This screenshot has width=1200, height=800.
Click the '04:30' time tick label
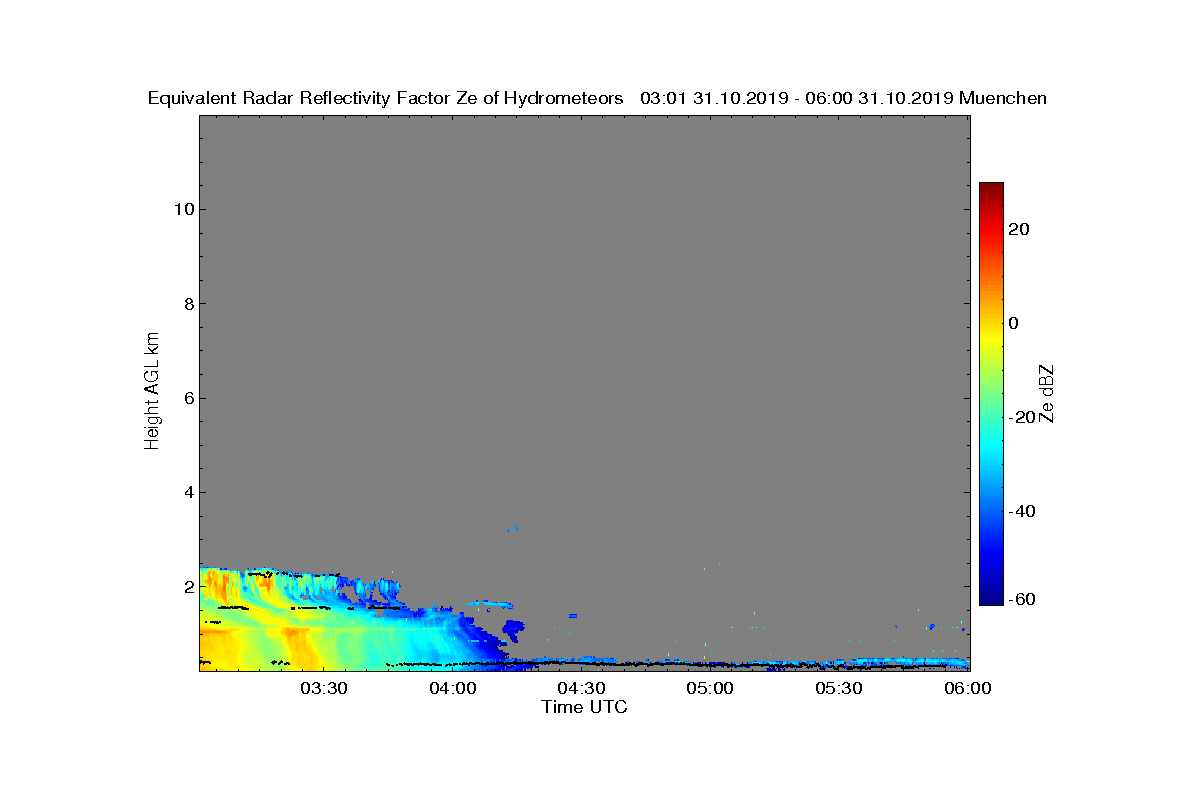point(581,689)
